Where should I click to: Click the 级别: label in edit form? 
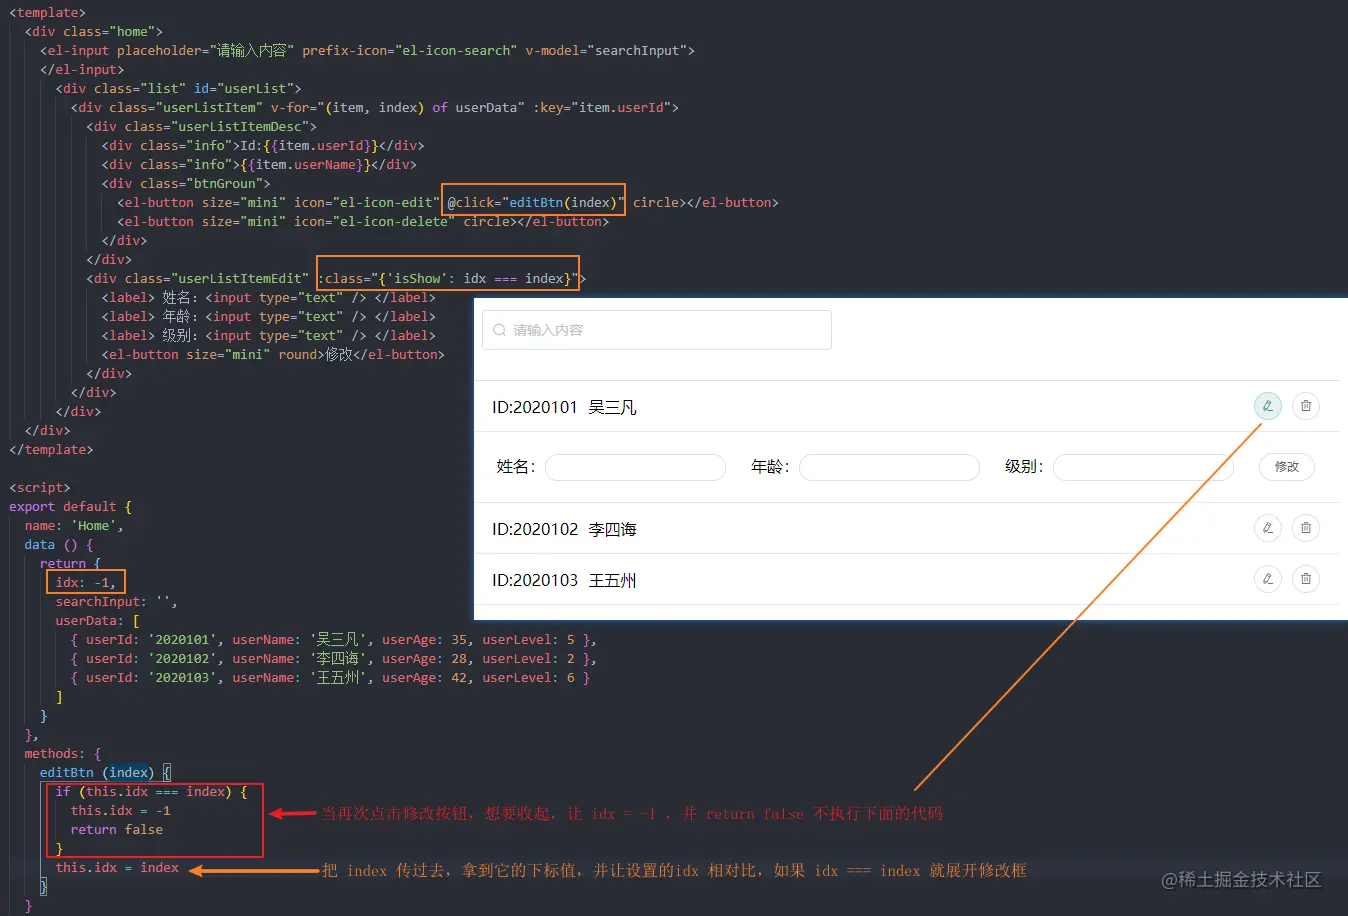point(1024,467)
